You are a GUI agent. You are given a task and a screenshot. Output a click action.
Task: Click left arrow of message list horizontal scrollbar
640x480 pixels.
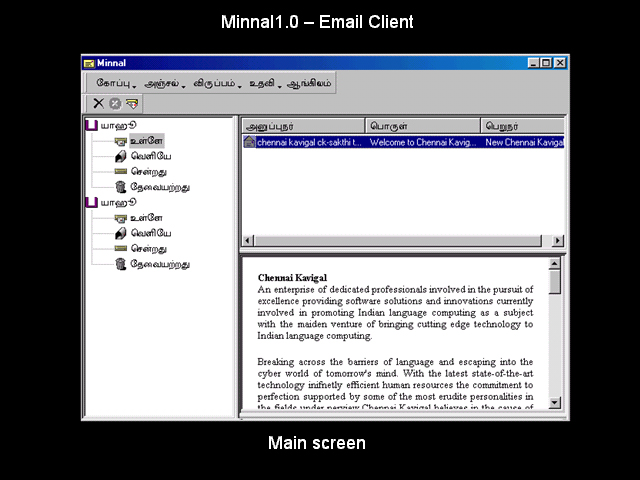point(248,241)
